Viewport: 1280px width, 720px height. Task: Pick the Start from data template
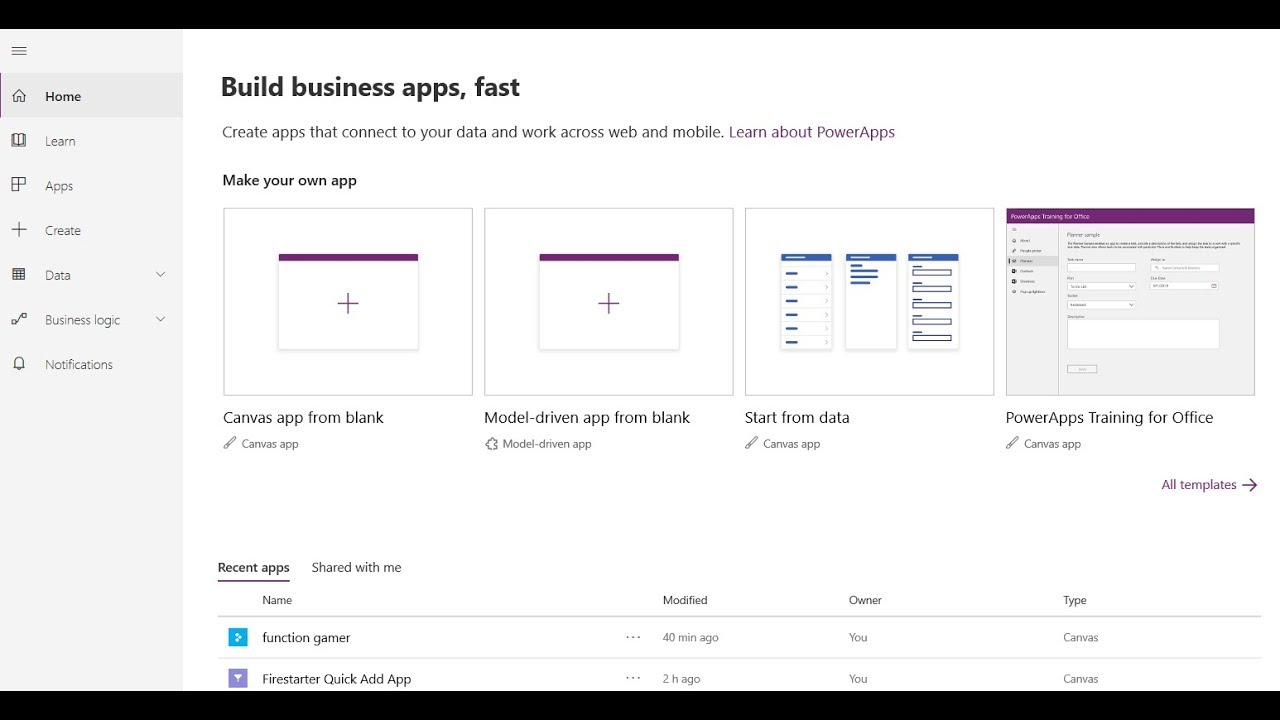[869, 302]
